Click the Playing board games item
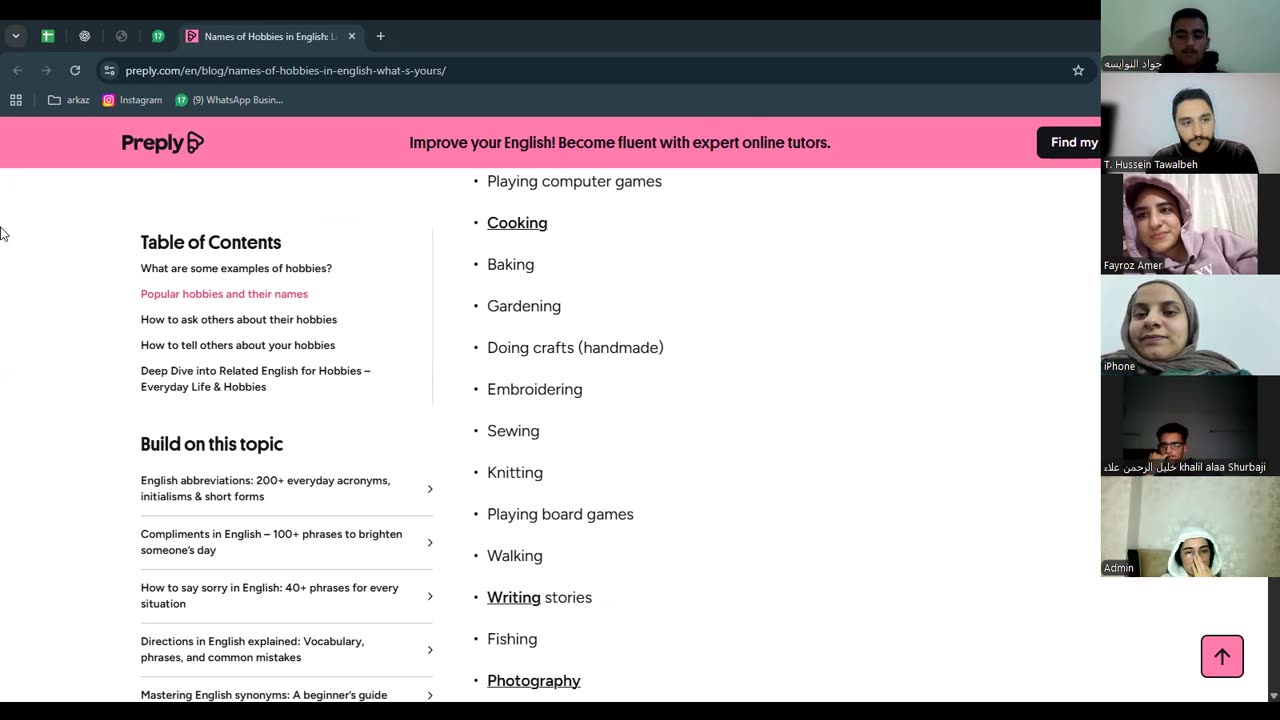 coord(560,514)
